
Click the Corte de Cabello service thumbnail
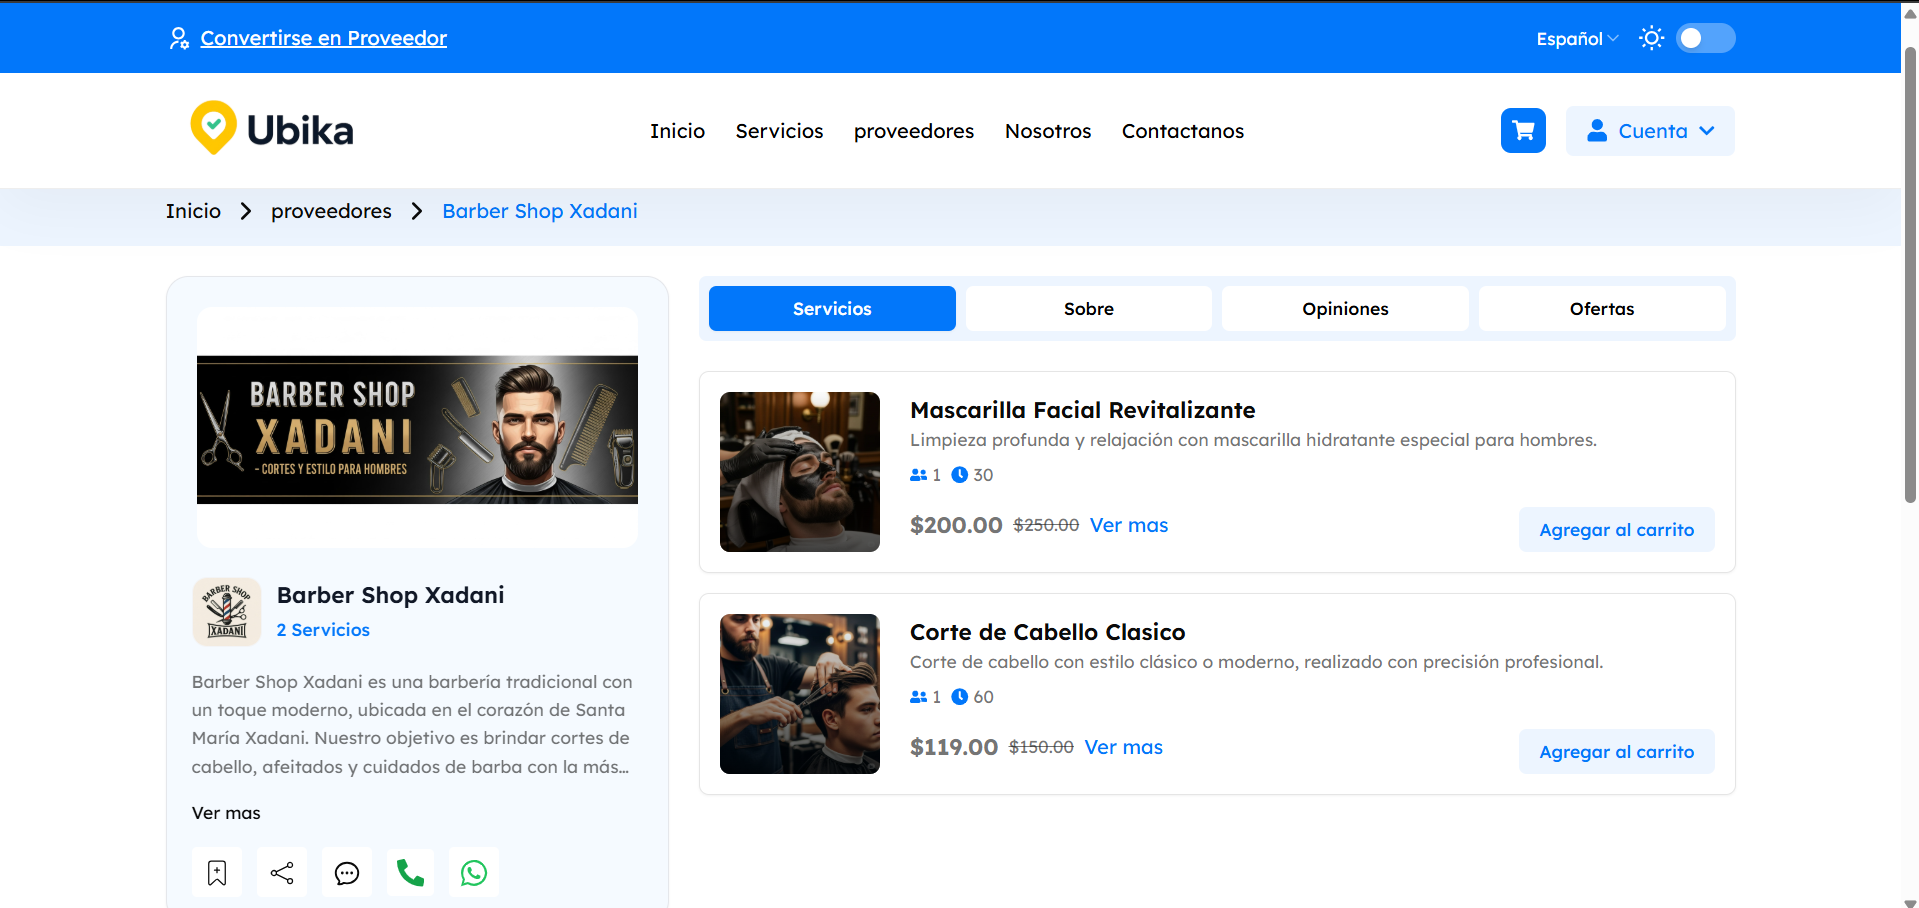pos(799,693)
